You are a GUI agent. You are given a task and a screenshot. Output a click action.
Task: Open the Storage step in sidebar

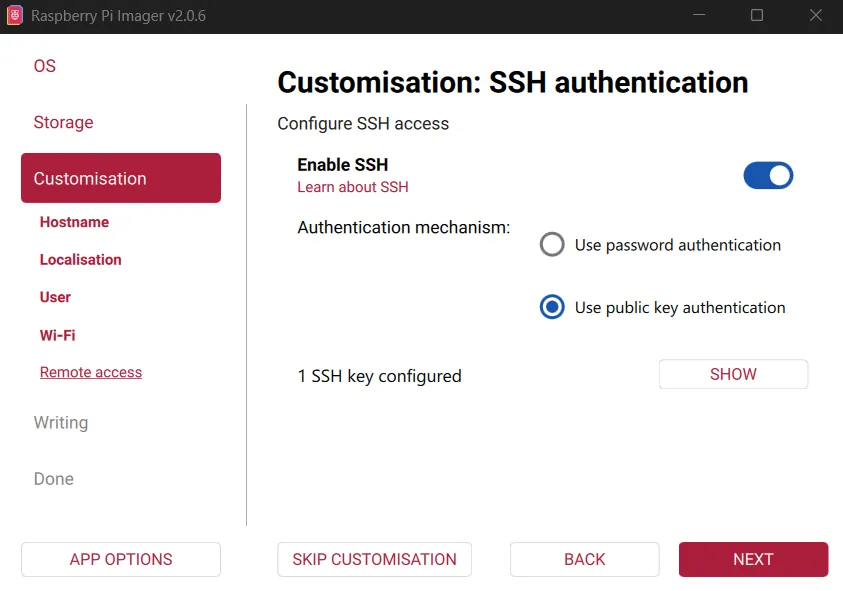pyautogui.click(x=63, y=122)
